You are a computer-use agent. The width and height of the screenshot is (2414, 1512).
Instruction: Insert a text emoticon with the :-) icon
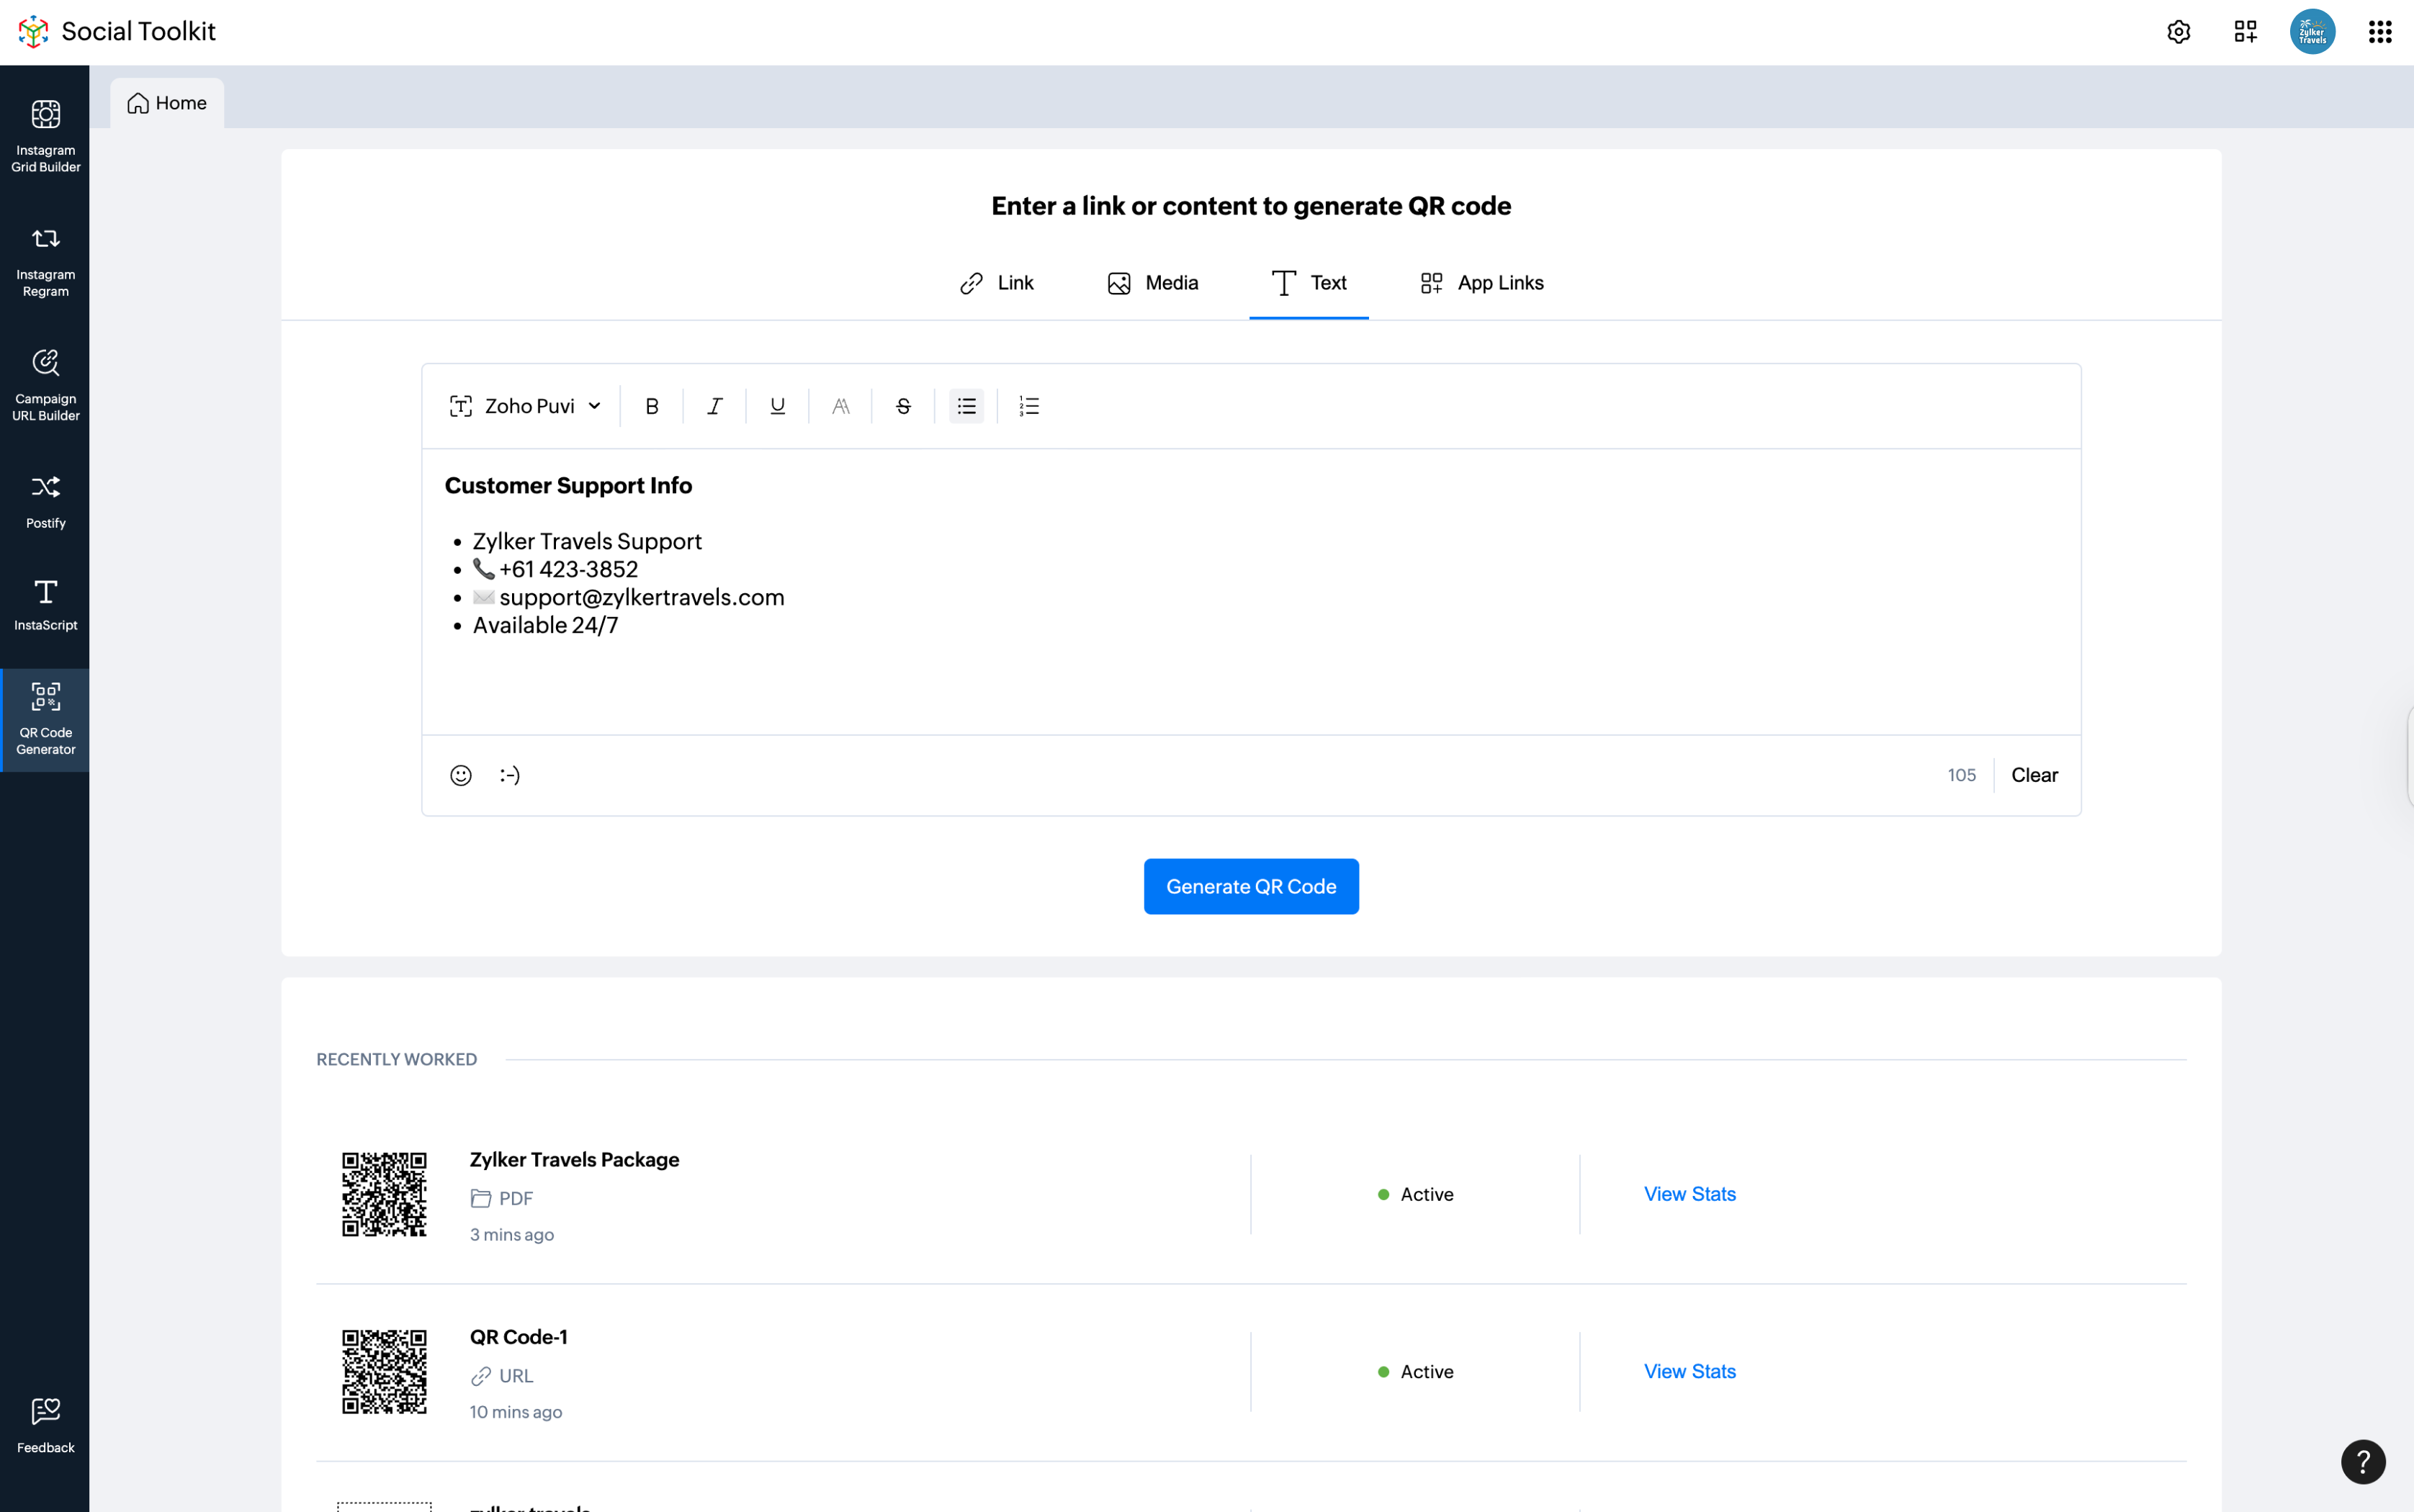(509, 775)
